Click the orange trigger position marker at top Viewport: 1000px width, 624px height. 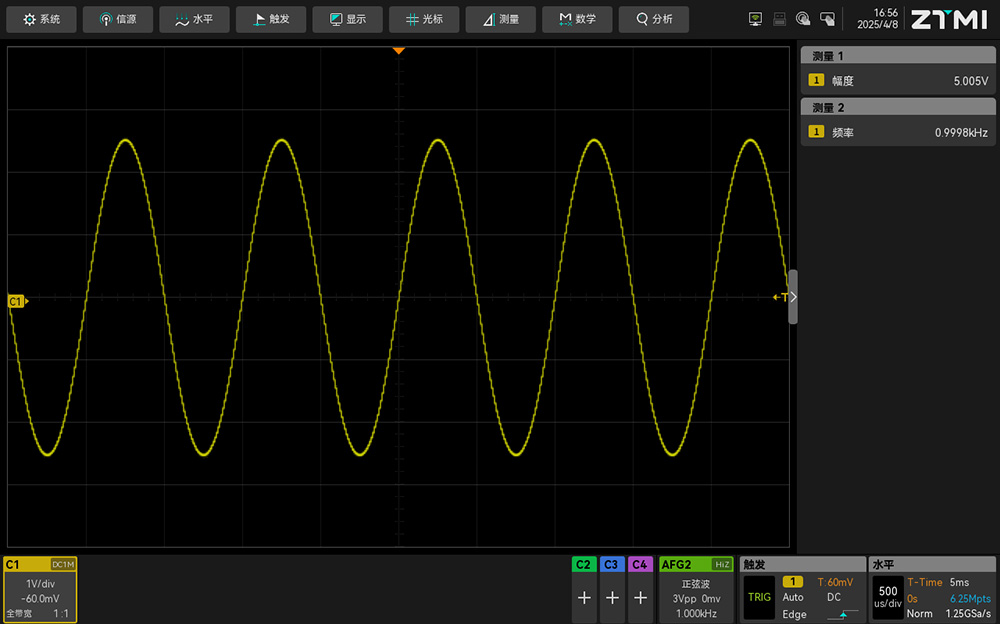coord(398,50)
